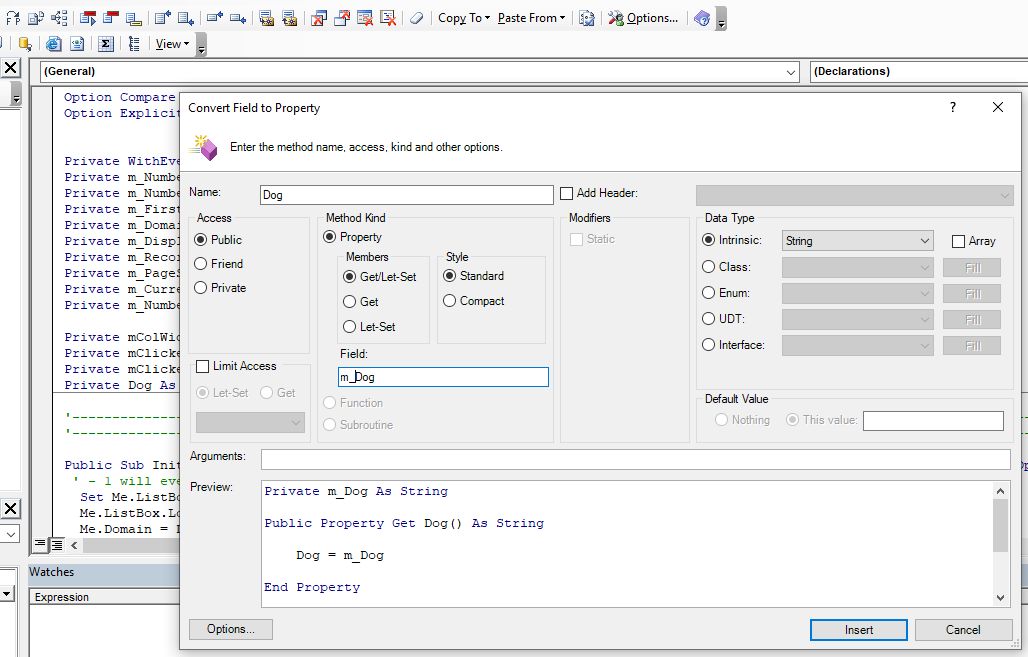Viewport: 1028px width, 657px height.
Task: Select Standard style radio button
Action: (x=449, y=276)
